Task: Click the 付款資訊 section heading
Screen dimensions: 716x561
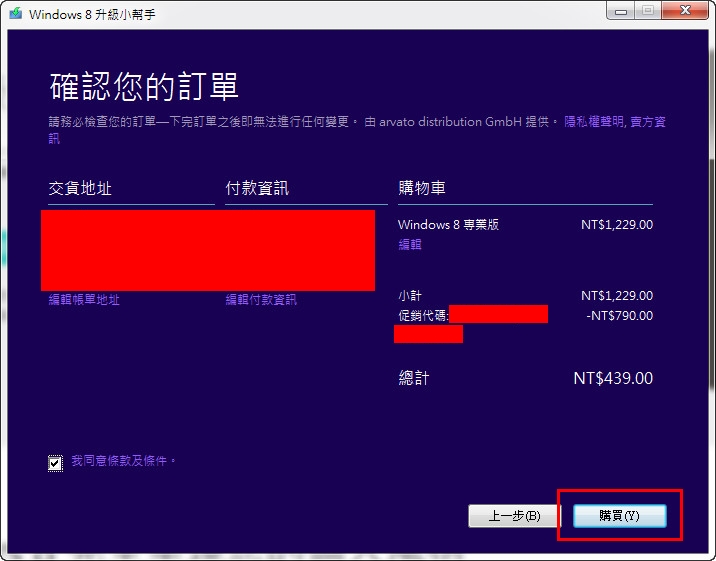Action: click(257, 188)
